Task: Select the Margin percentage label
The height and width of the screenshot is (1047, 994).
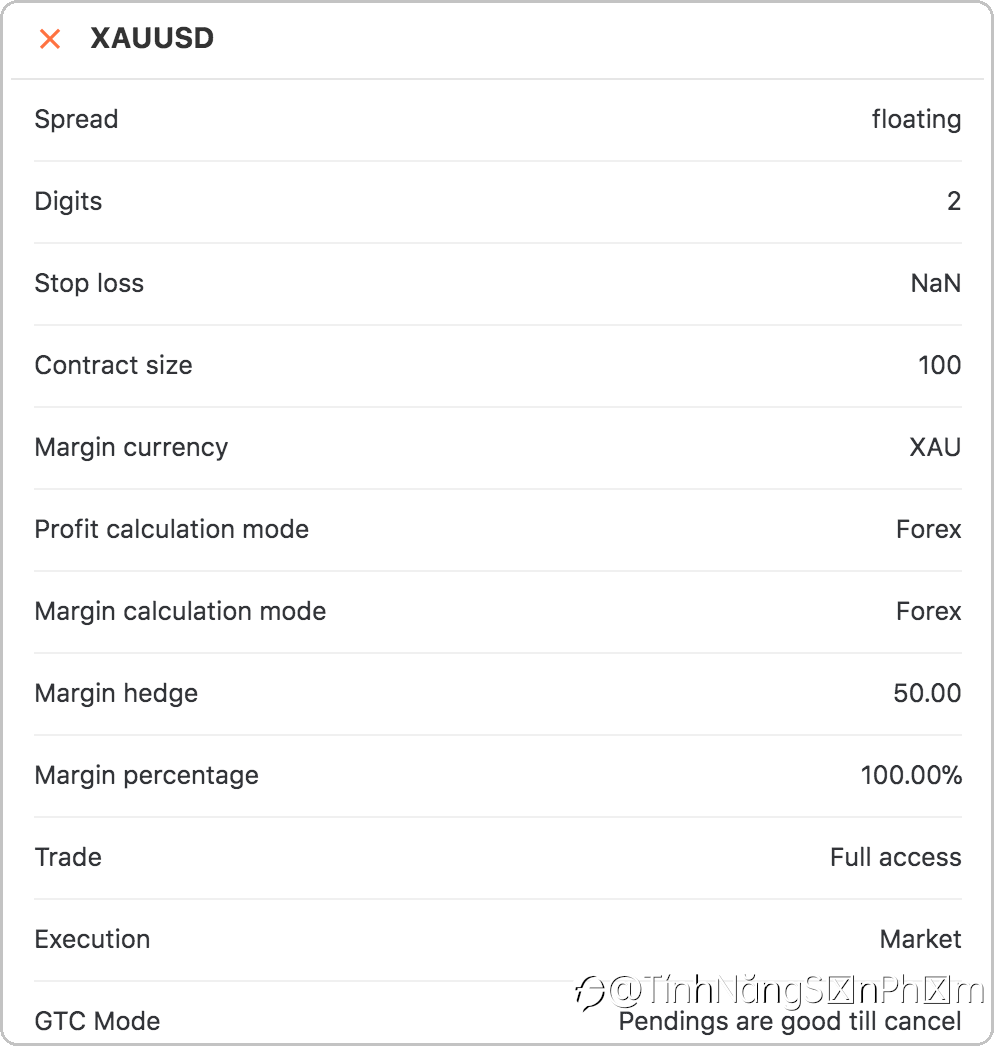Action: click(x=146, y=776)
